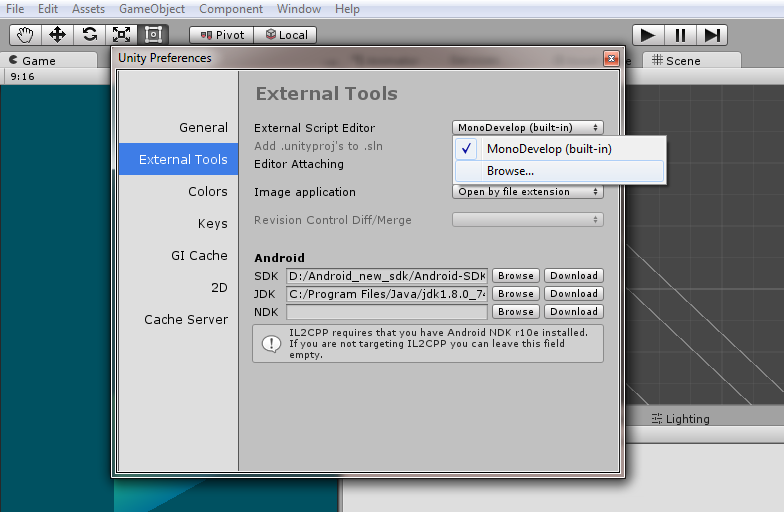The height and width of the screenshot is (512, 784).
Task: Open the Revision Control Diff/Merge dropdown
Action: 528,220
